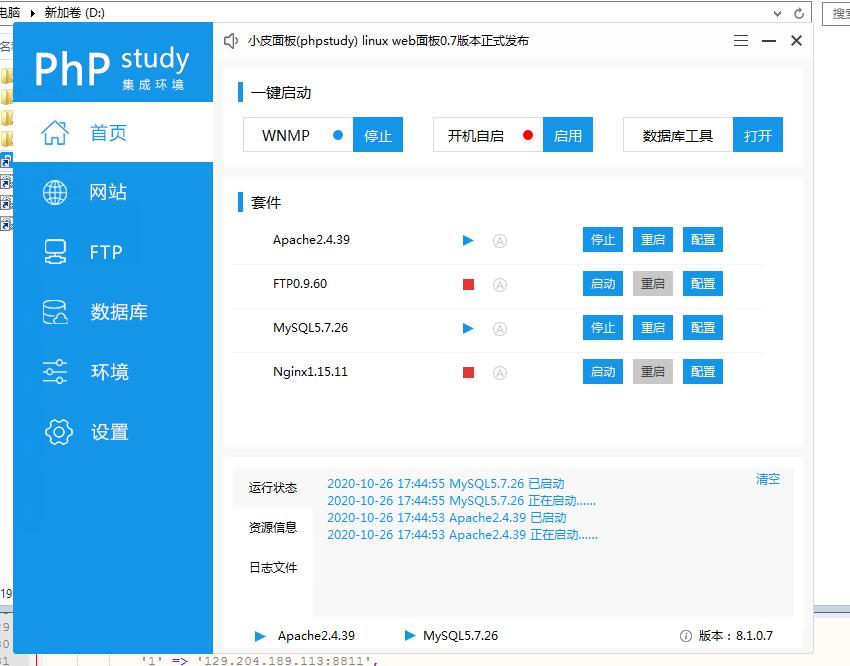The height and width of the screenshot is (666, 850).
Task: Open 配置 for MySQL5.7.26
Action: click(703, 328)
